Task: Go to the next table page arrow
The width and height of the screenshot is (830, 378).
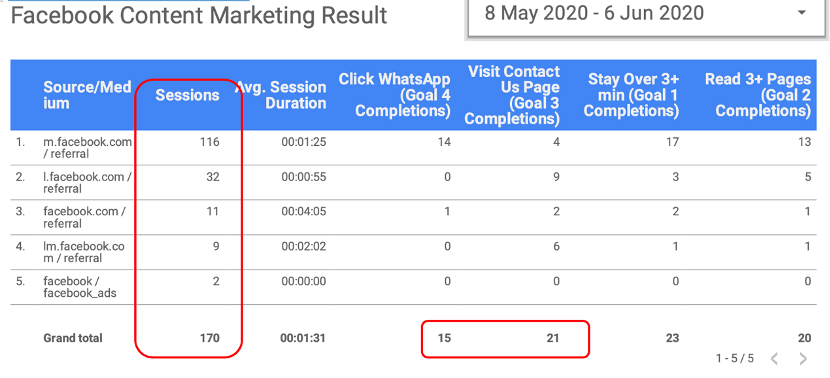Action: [803, 359]
